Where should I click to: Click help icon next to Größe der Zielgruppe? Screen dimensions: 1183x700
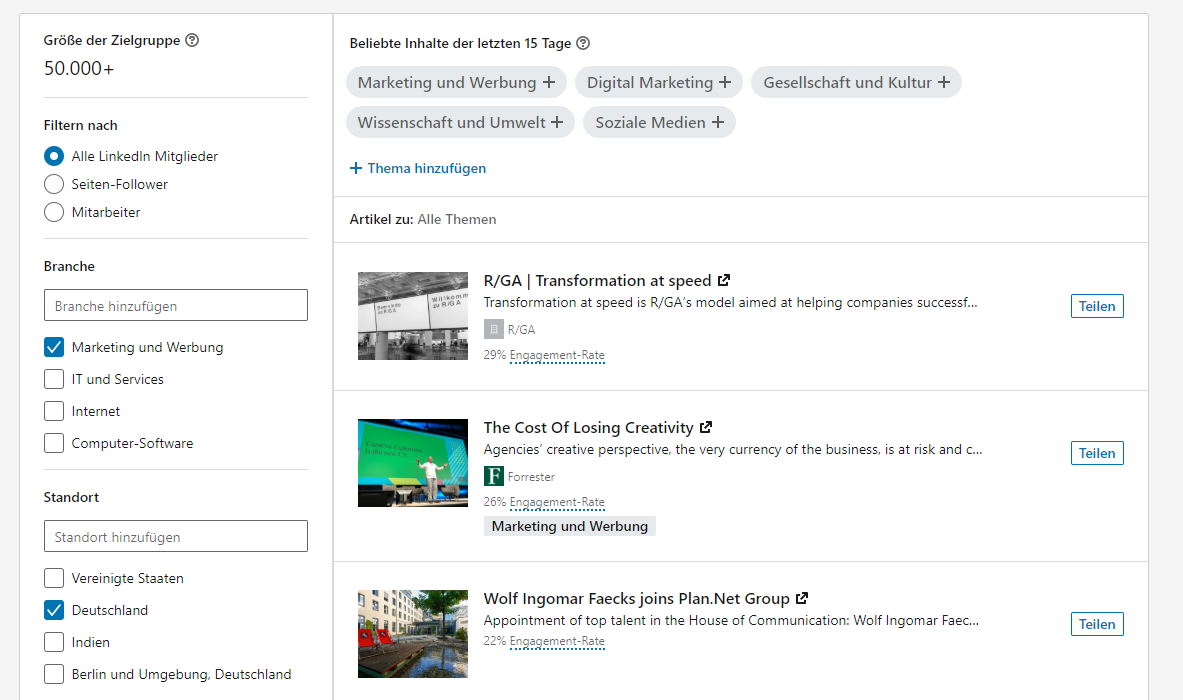coord(192,41)
